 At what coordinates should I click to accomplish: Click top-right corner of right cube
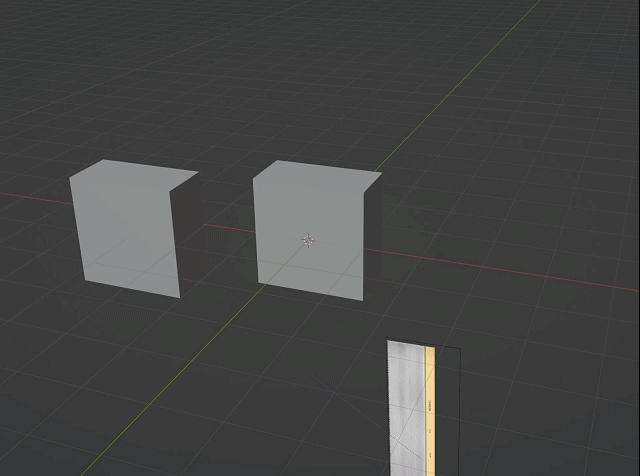(x=381, y=174)
